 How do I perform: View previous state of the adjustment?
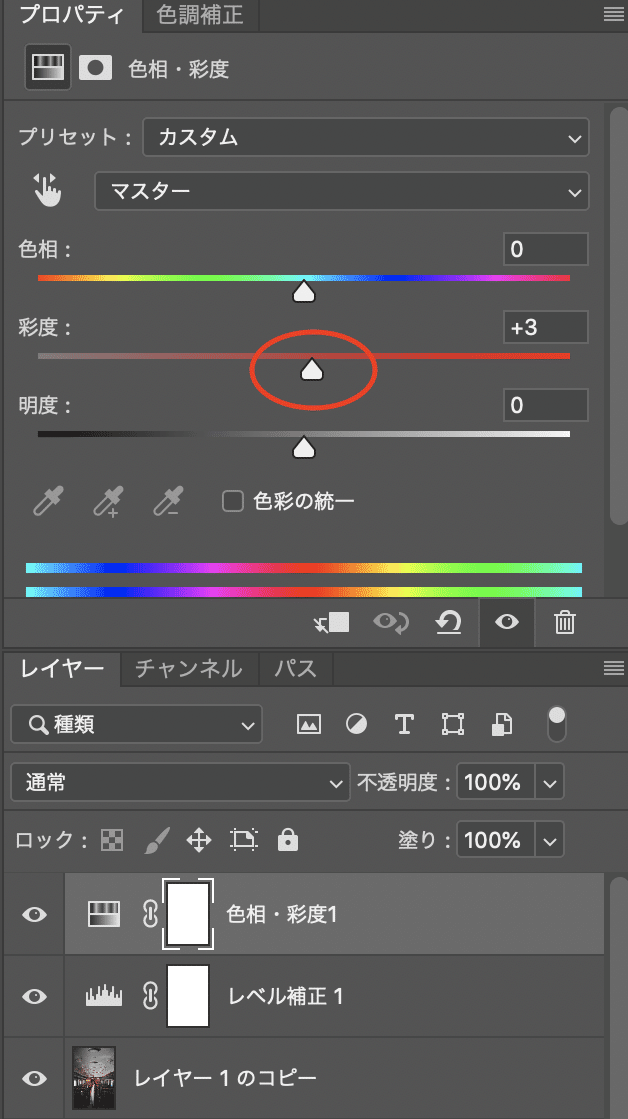click(x=391, y=622)
